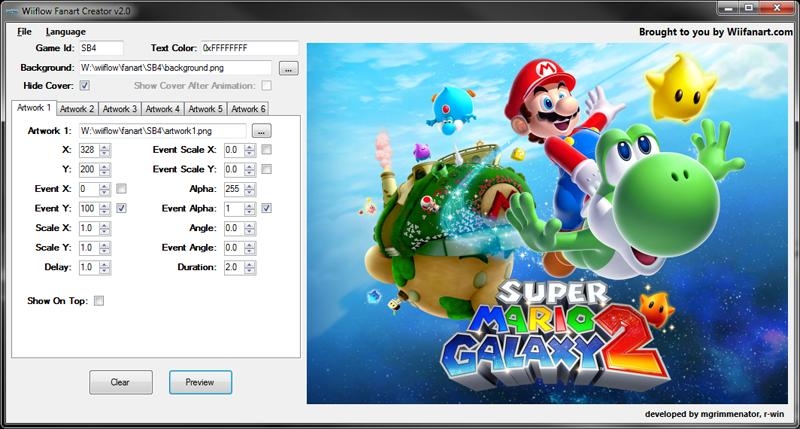Enable the Event X checkbox
800x429 pixels.
tap(121, 189)
